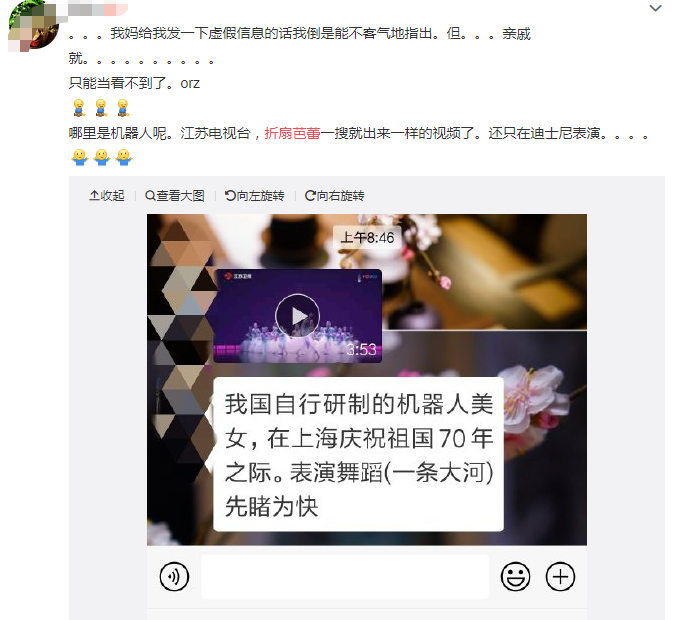Viewport: 675px width, 620px height.
Task: Open the emoji smiley picker
Action: click(x=515, y=577)
